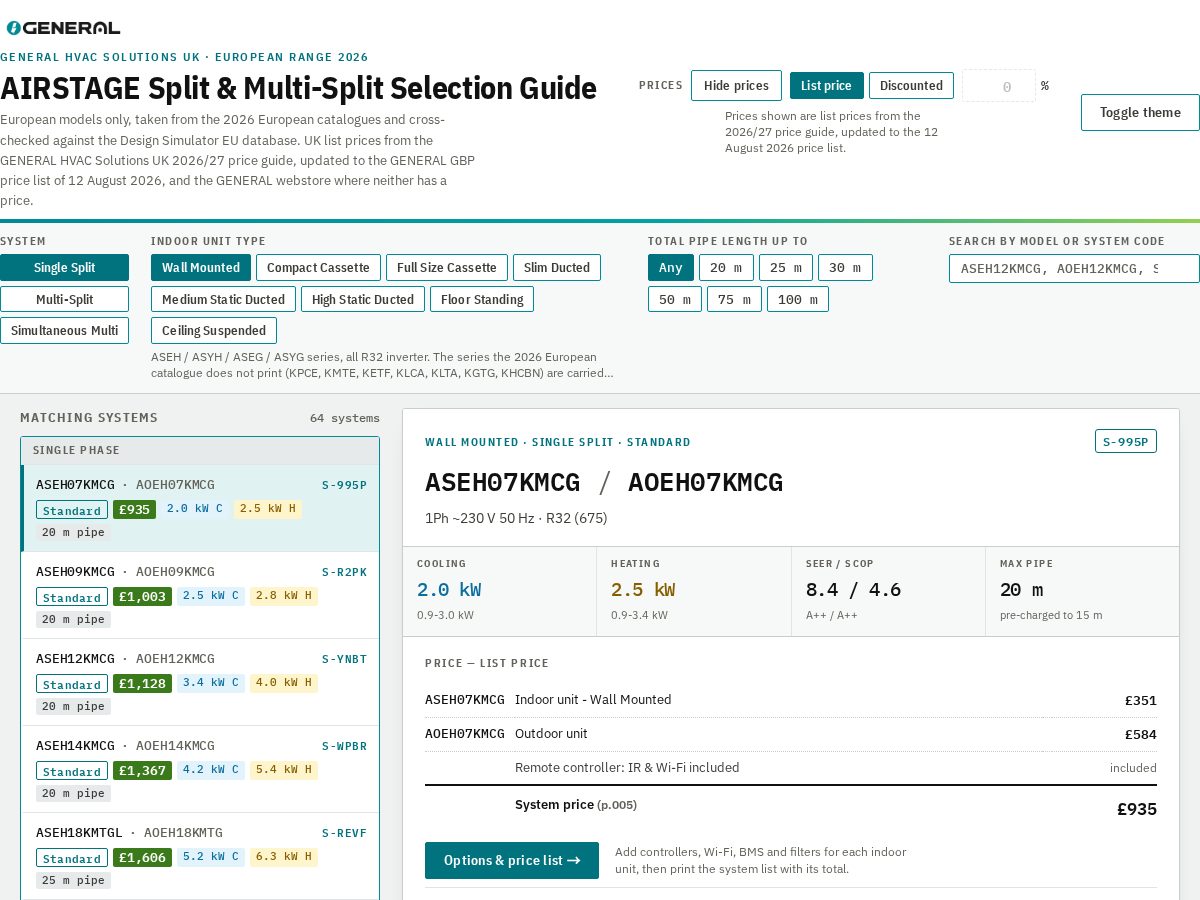This screenshot has width=1200, height=900.
Task: Choose Wall Mounted indoor unit type
Action: [201, 268]
